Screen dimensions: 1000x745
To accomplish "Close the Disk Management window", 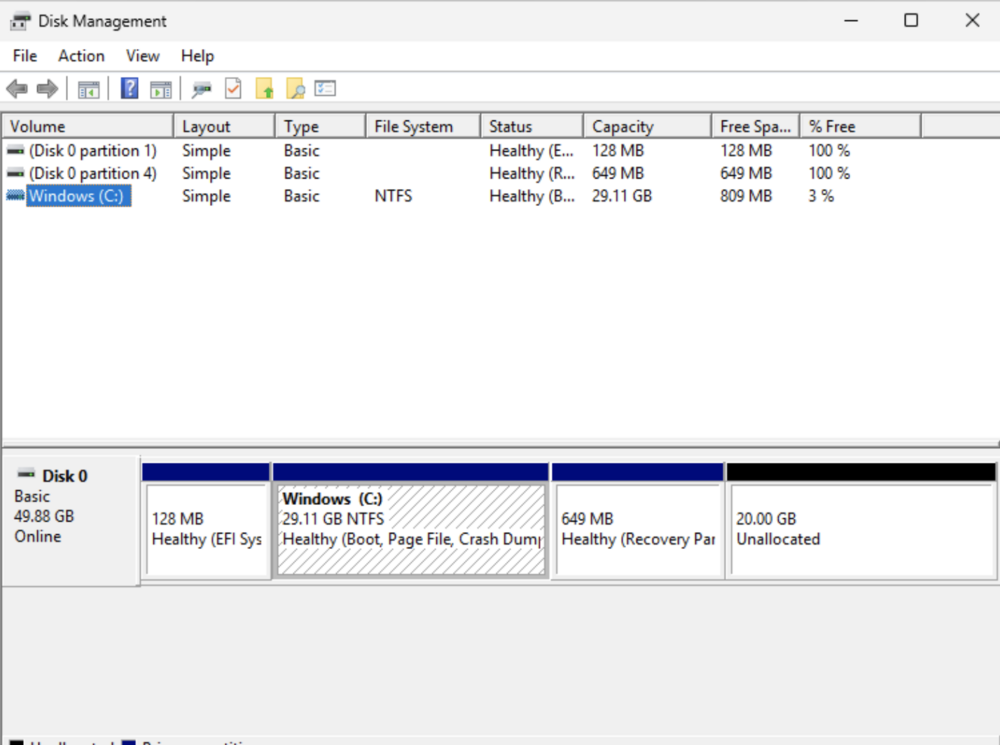I will click(x=971, y=20).
